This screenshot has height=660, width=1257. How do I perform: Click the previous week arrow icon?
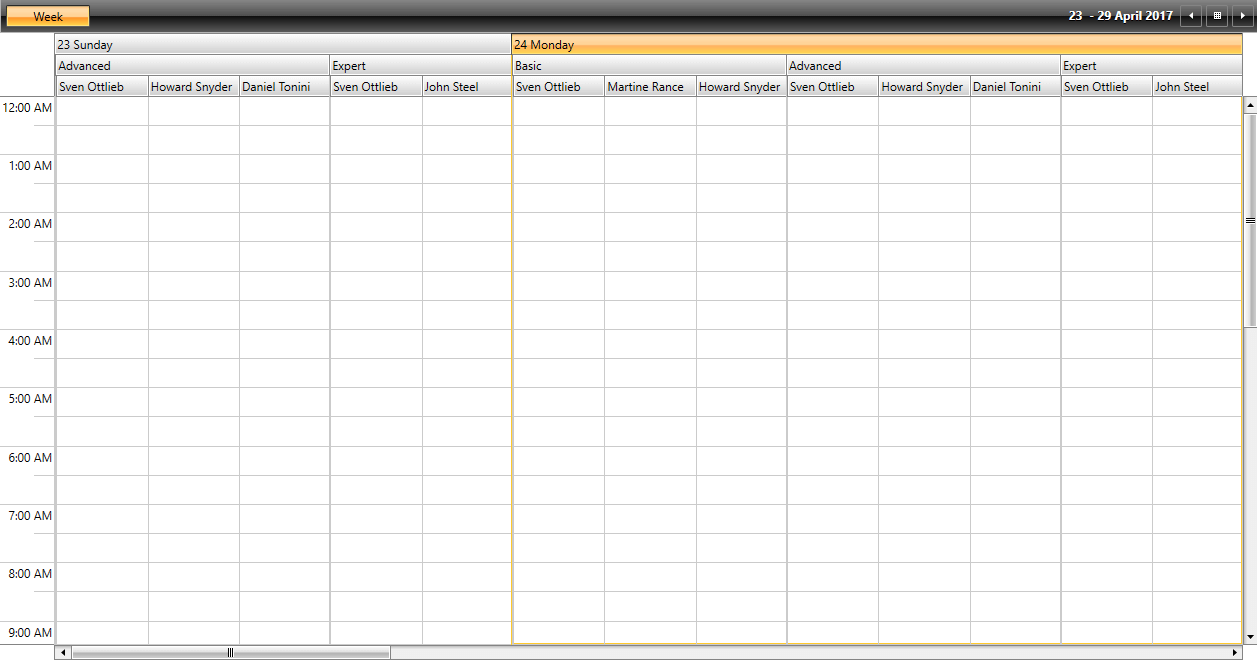1191,15
